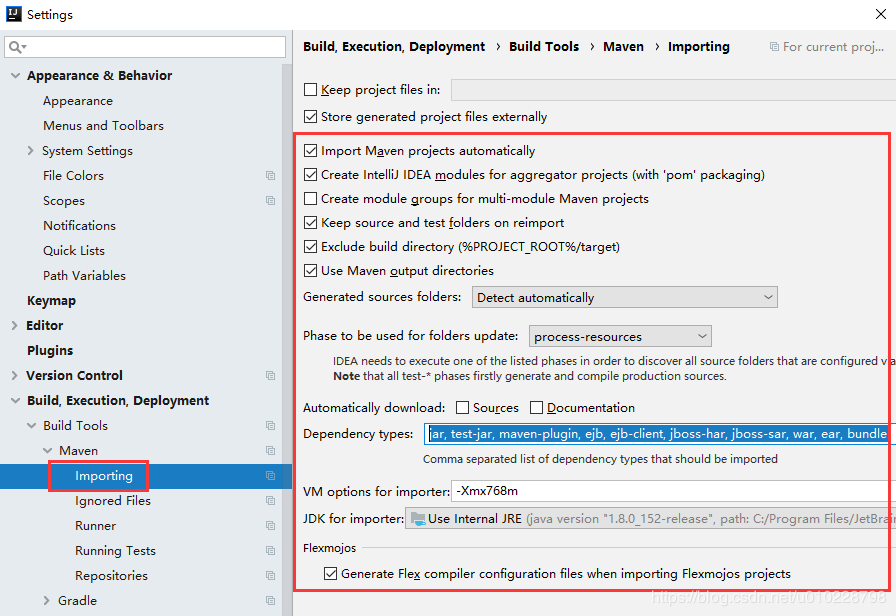896x616 pixels.
Task: Open Quick Lists settings
Action: 74,251
